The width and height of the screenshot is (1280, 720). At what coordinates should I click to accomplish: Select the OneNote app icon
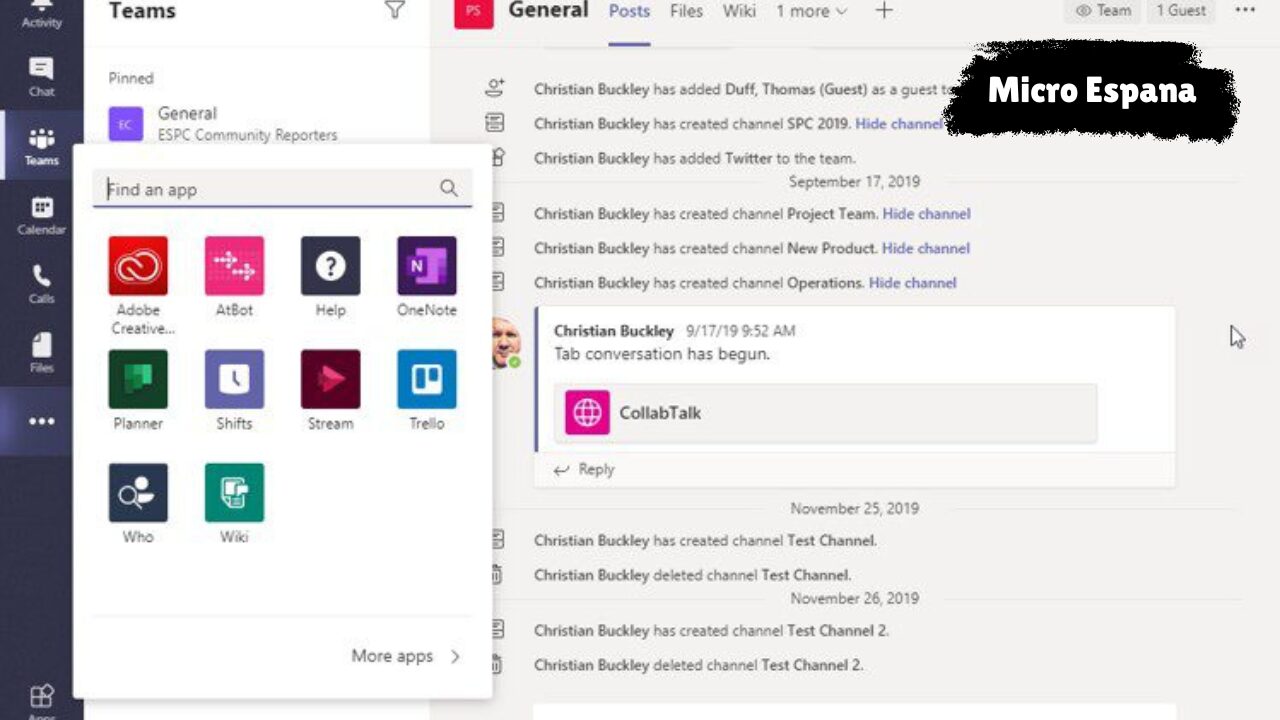point(426,266)
